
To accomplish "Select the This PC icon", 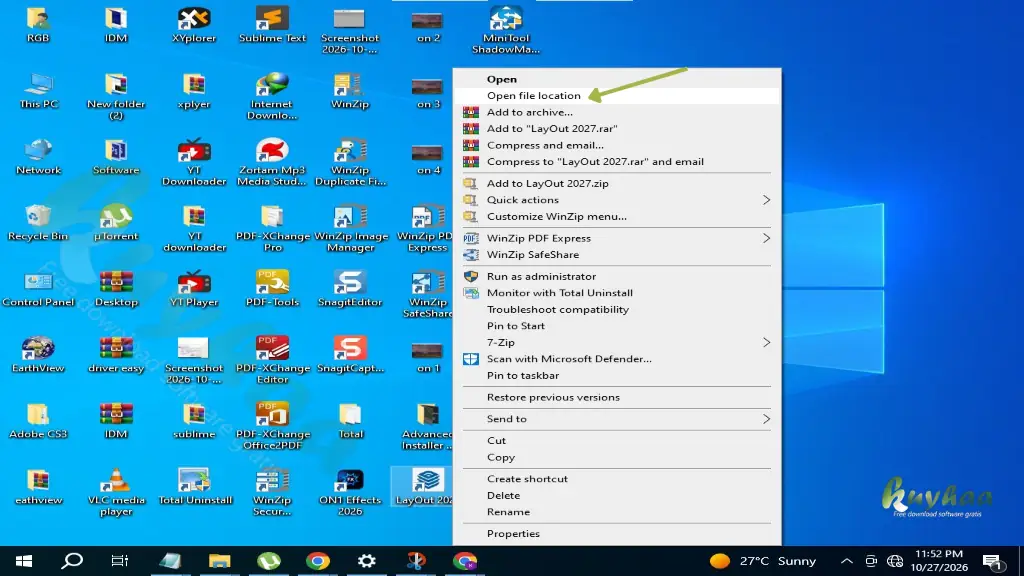I will coord(38,91).
